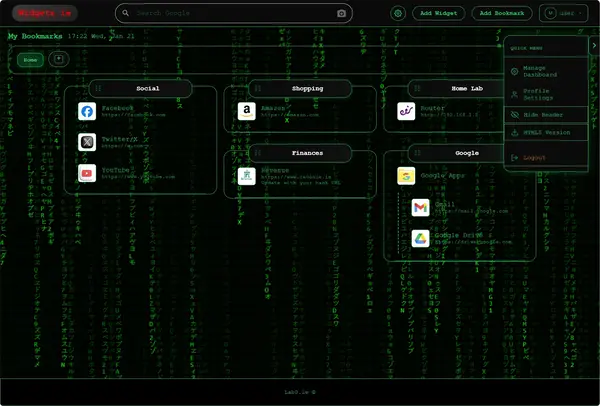Open the Facebook bookmark icon
Image resolution: width=600 pixels, height=406 pixels.
coord(87,112)
